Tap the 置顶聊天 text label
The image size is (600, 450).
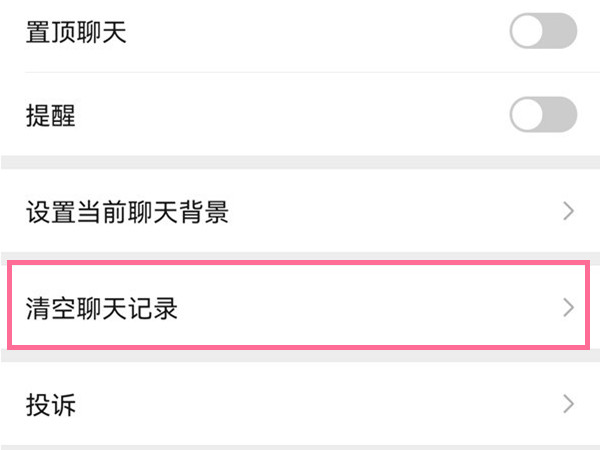tap(75, 34)
